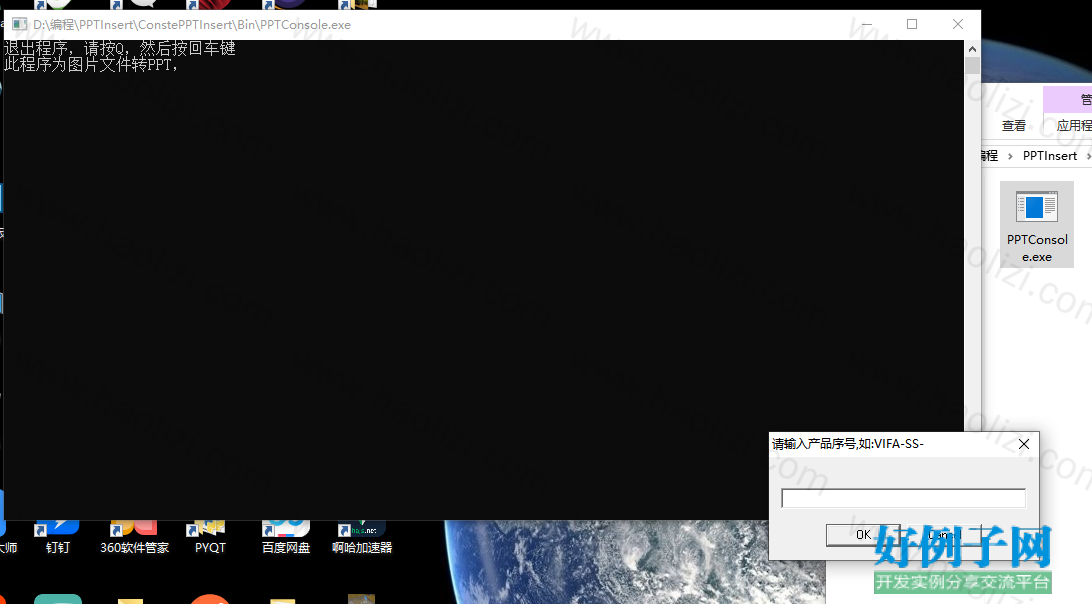Image resolution: width=1092 pixels, height=604 pixels.
Task: Open the PPTConsole.exe file in Explorer
Action: click(x=1036, y=224)
